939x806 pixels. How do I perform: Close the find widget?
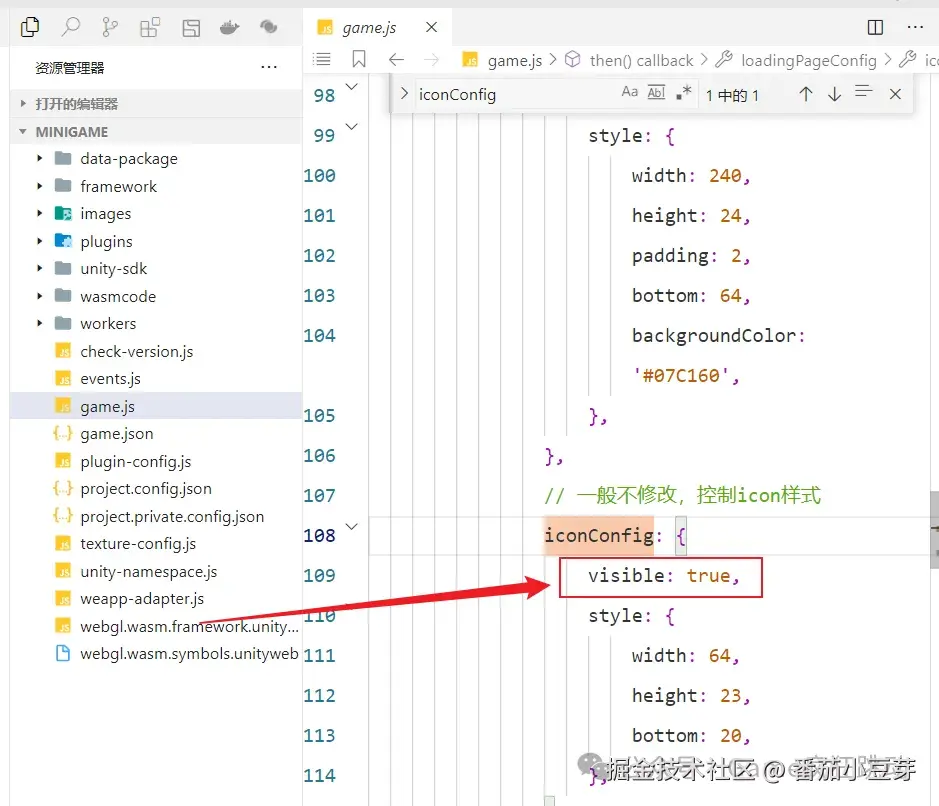[x=895, y=94]
